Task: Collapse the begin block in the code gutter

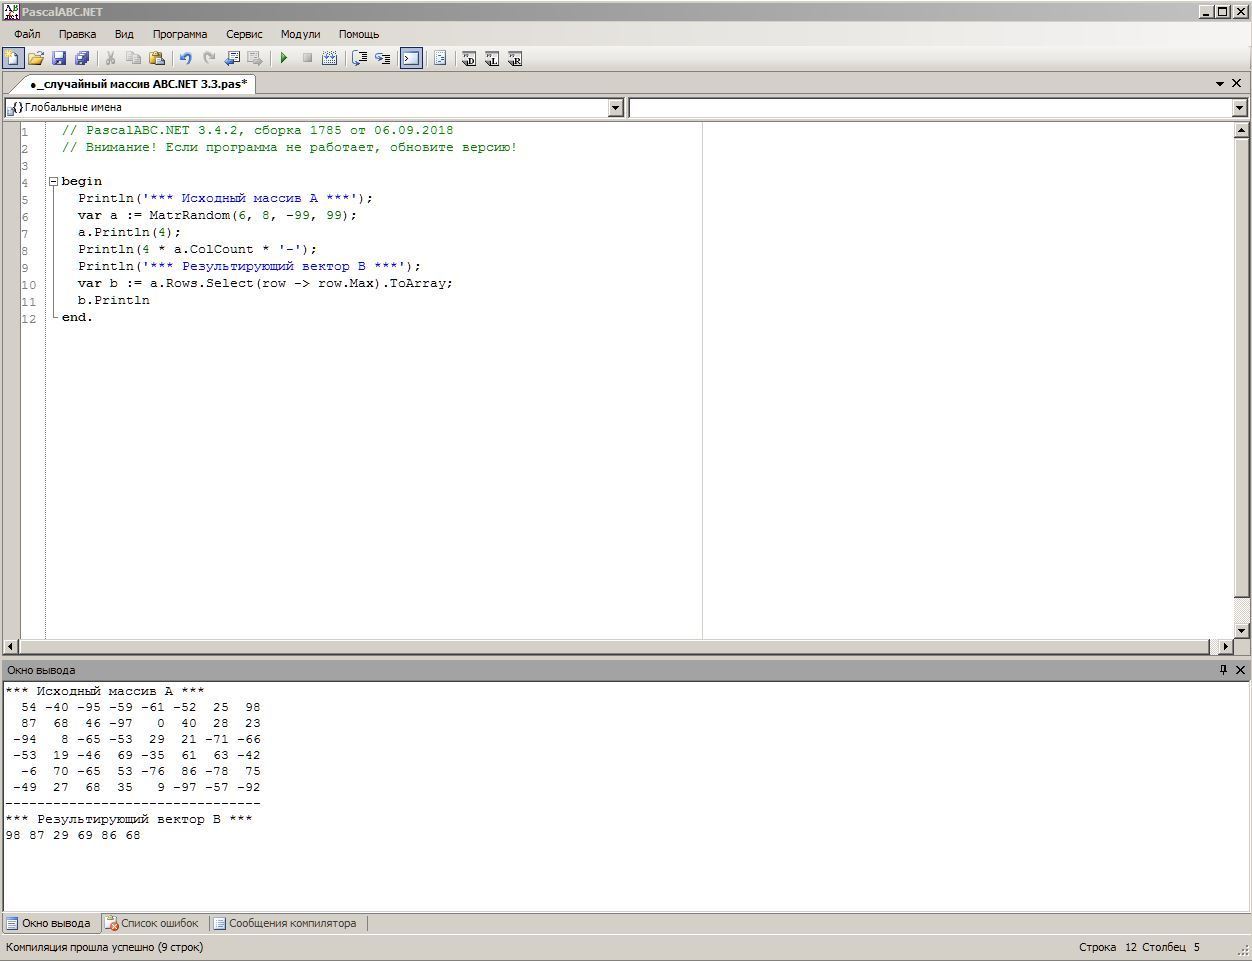Action: (54, 182)
